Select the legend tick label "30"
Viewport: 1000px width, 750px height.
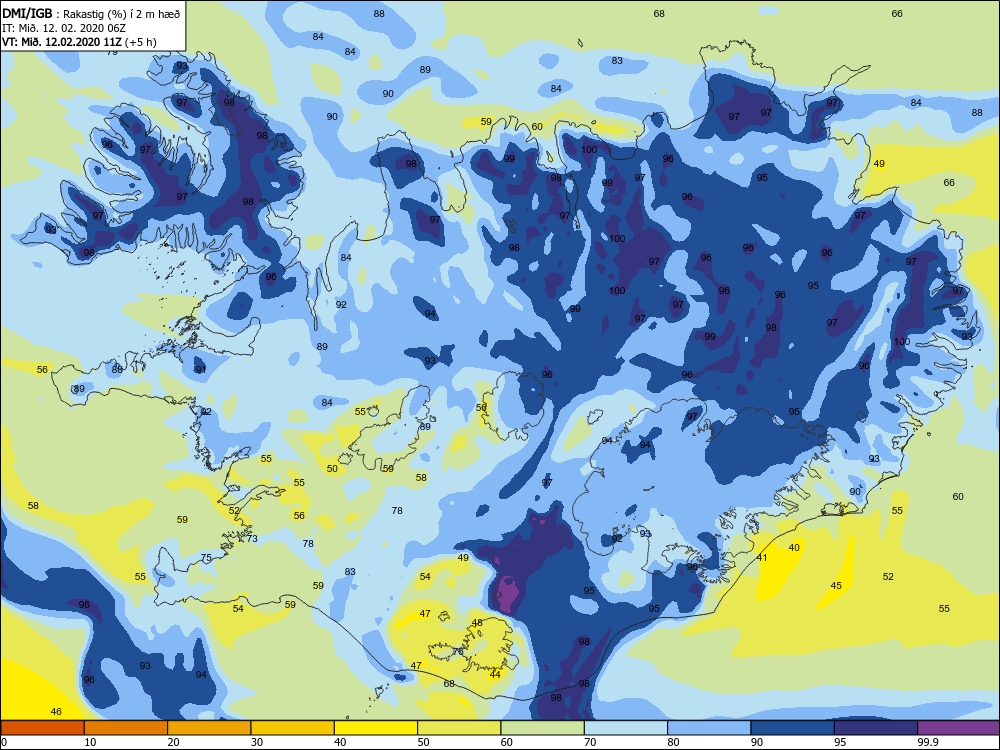257,742
